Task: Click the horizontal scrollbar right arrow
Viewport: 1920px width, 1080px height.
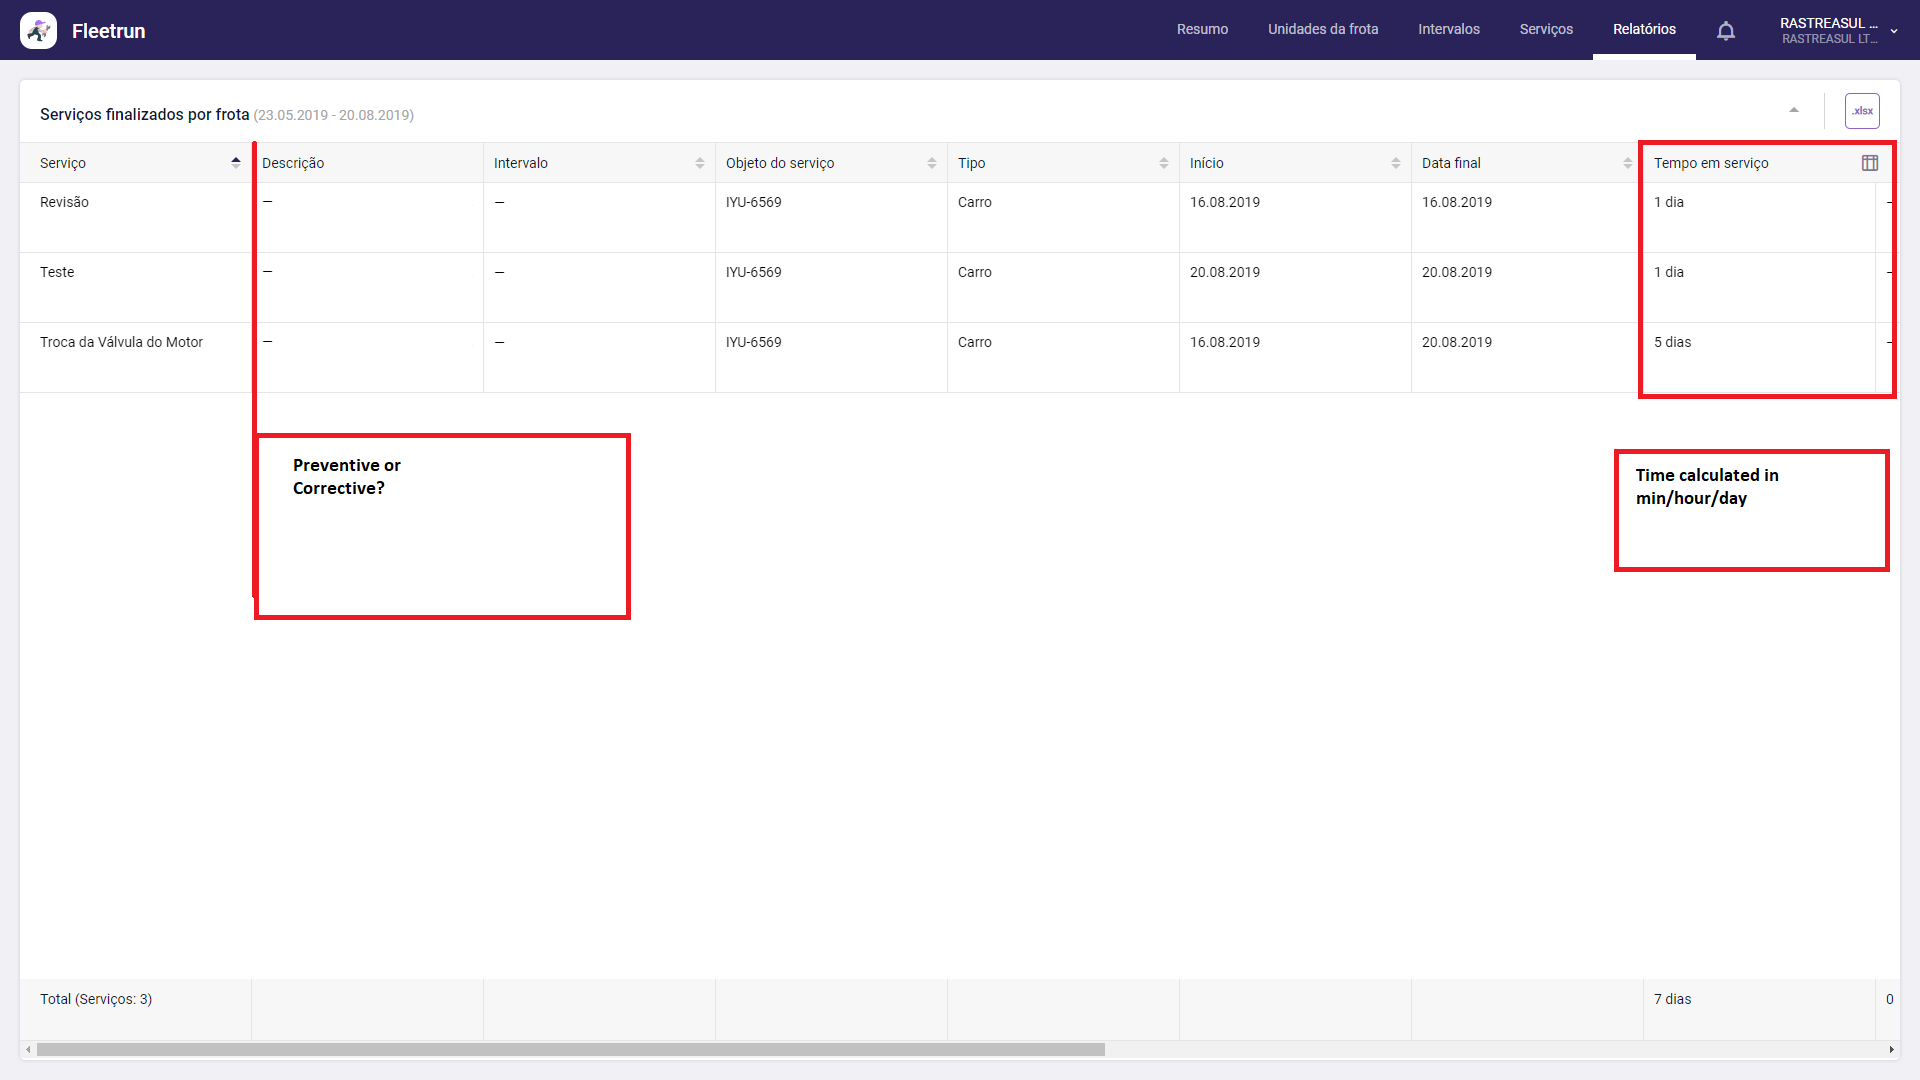Action: (1891, 1050)
